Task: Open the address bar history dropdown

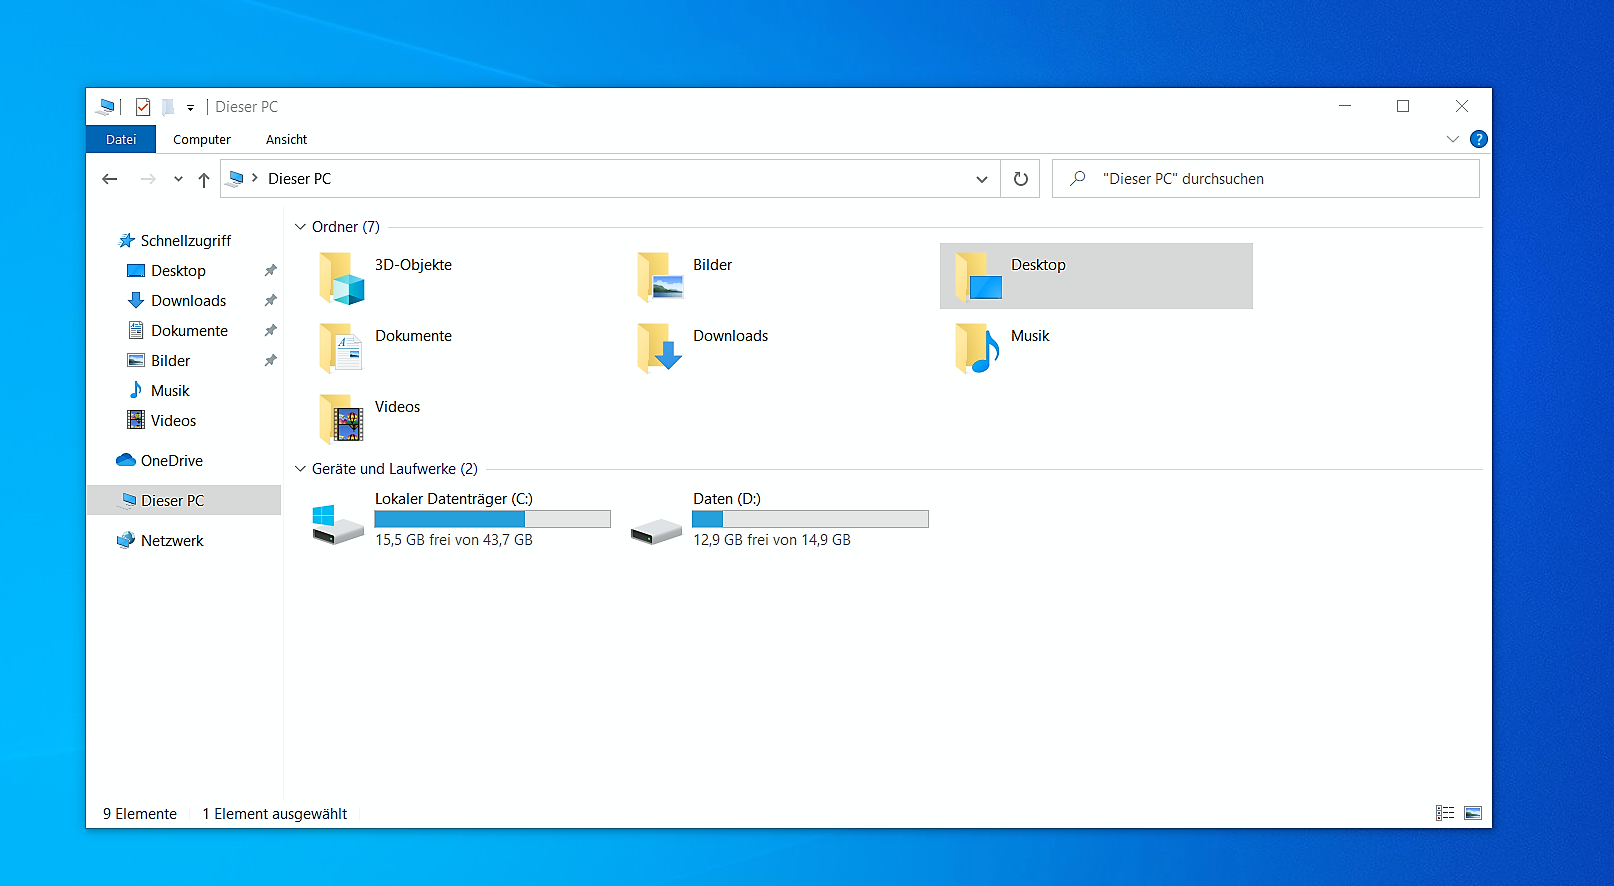Action: click(x=982, y=180)
